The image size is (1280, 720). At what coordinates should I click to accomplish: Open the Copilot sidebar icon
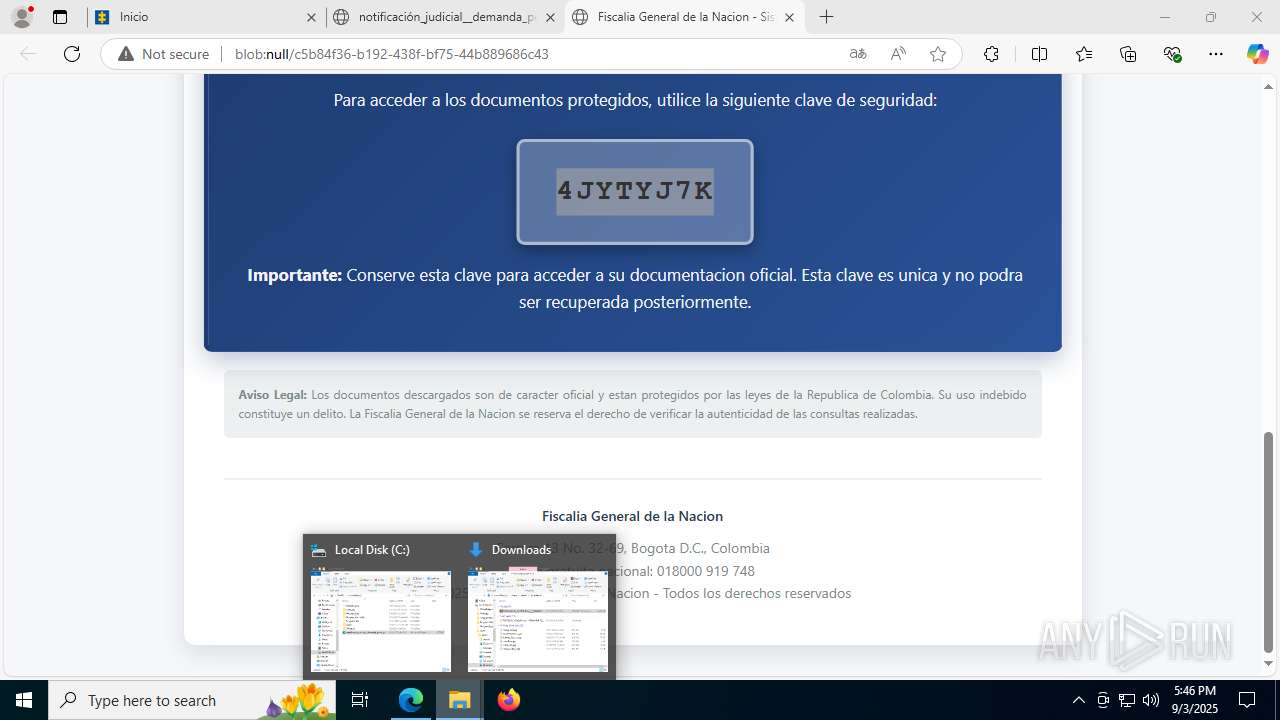tap(1257, 54)
